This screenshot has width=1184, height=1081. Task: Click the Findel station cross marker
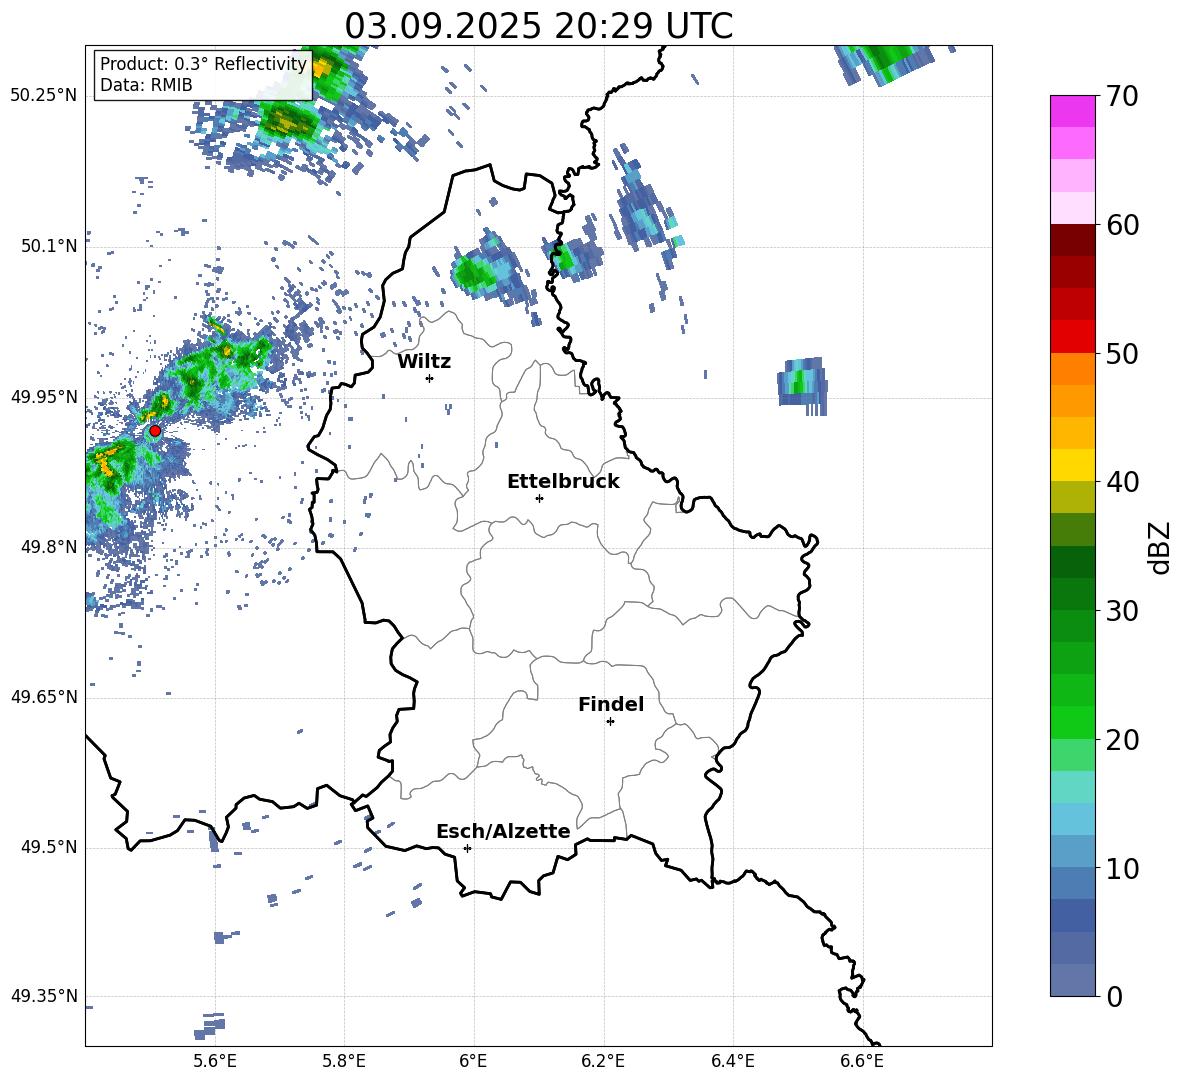coord(610,721)
